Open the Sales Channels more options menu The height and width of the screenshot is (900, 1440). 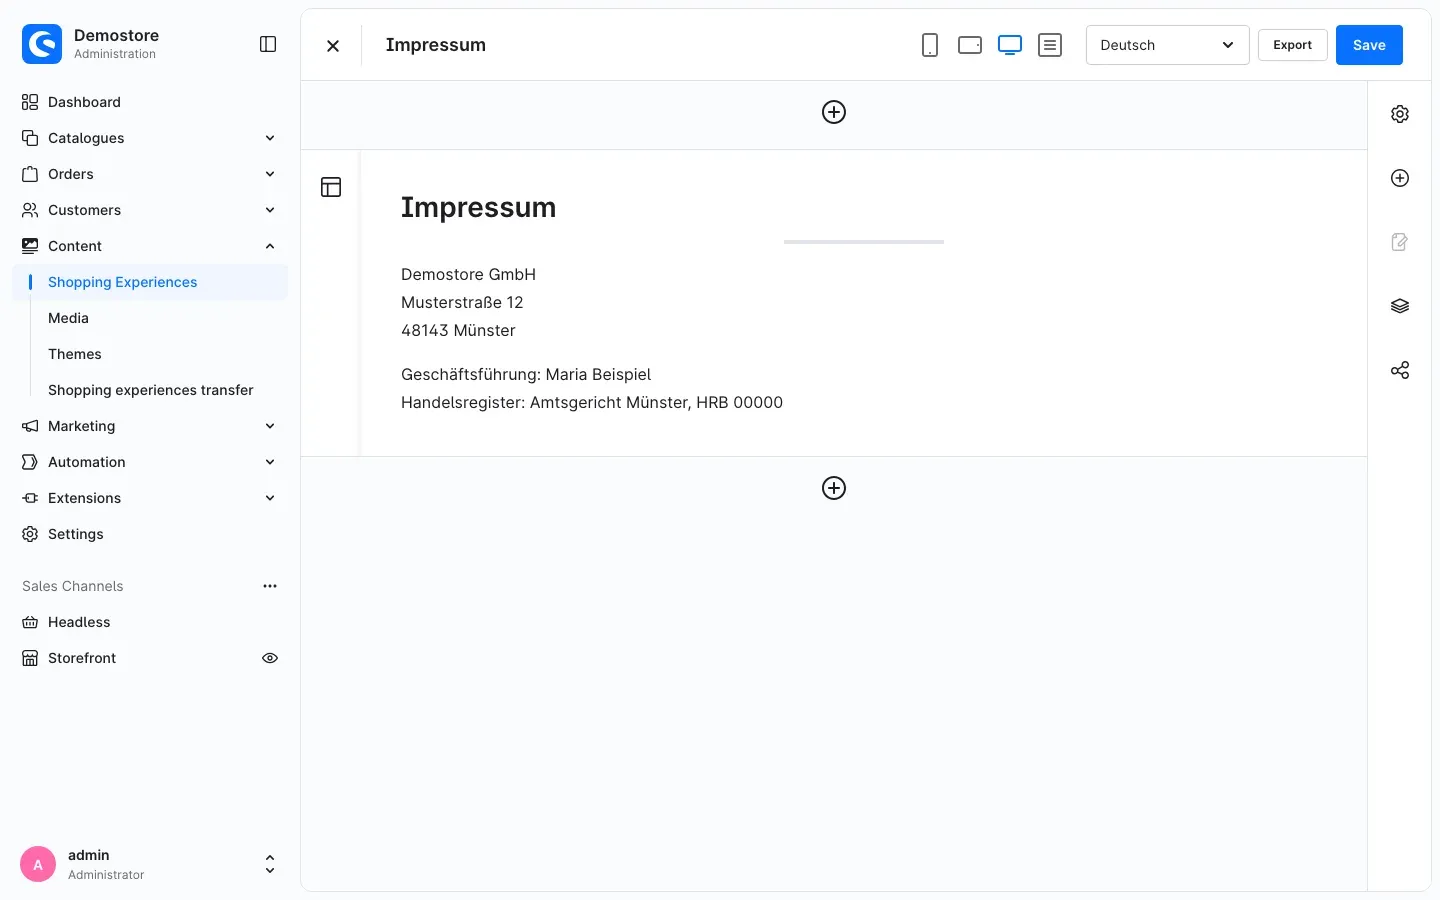pyautogui.click(x=270, y=586)
